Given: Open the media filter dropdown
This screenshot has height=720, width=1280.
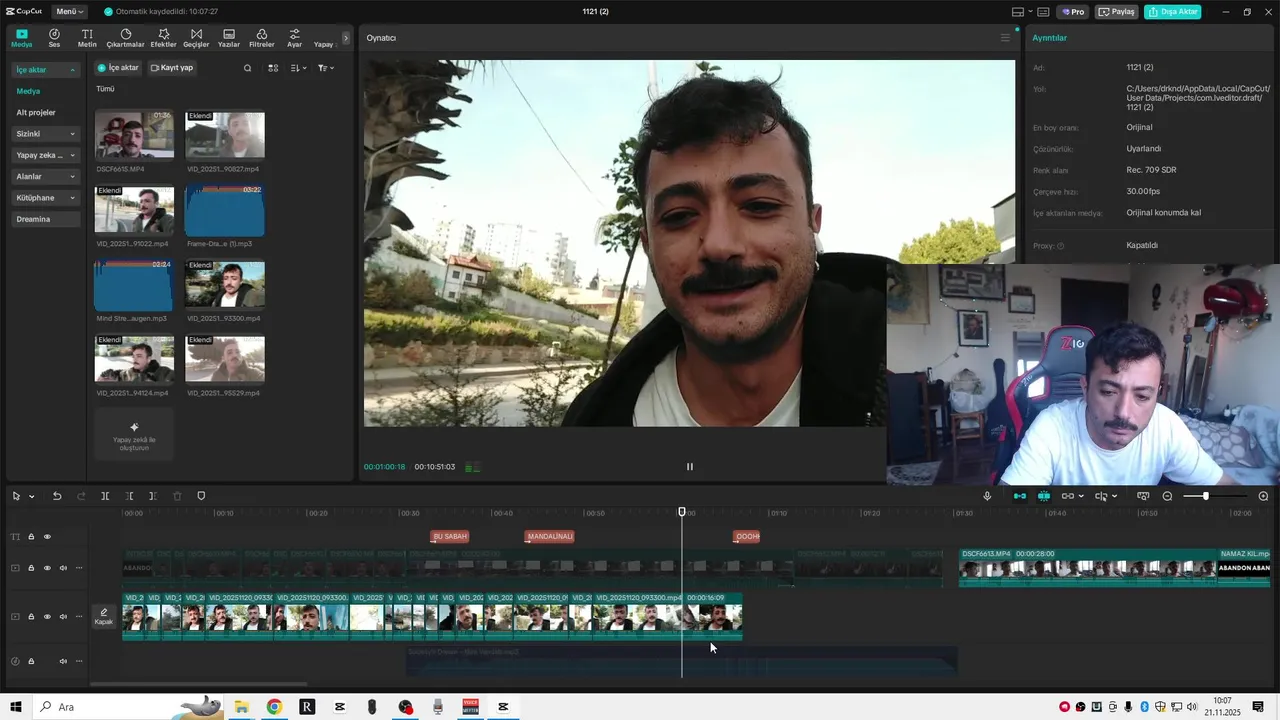Looking at the screenshot, I should [x=326, y=68].
